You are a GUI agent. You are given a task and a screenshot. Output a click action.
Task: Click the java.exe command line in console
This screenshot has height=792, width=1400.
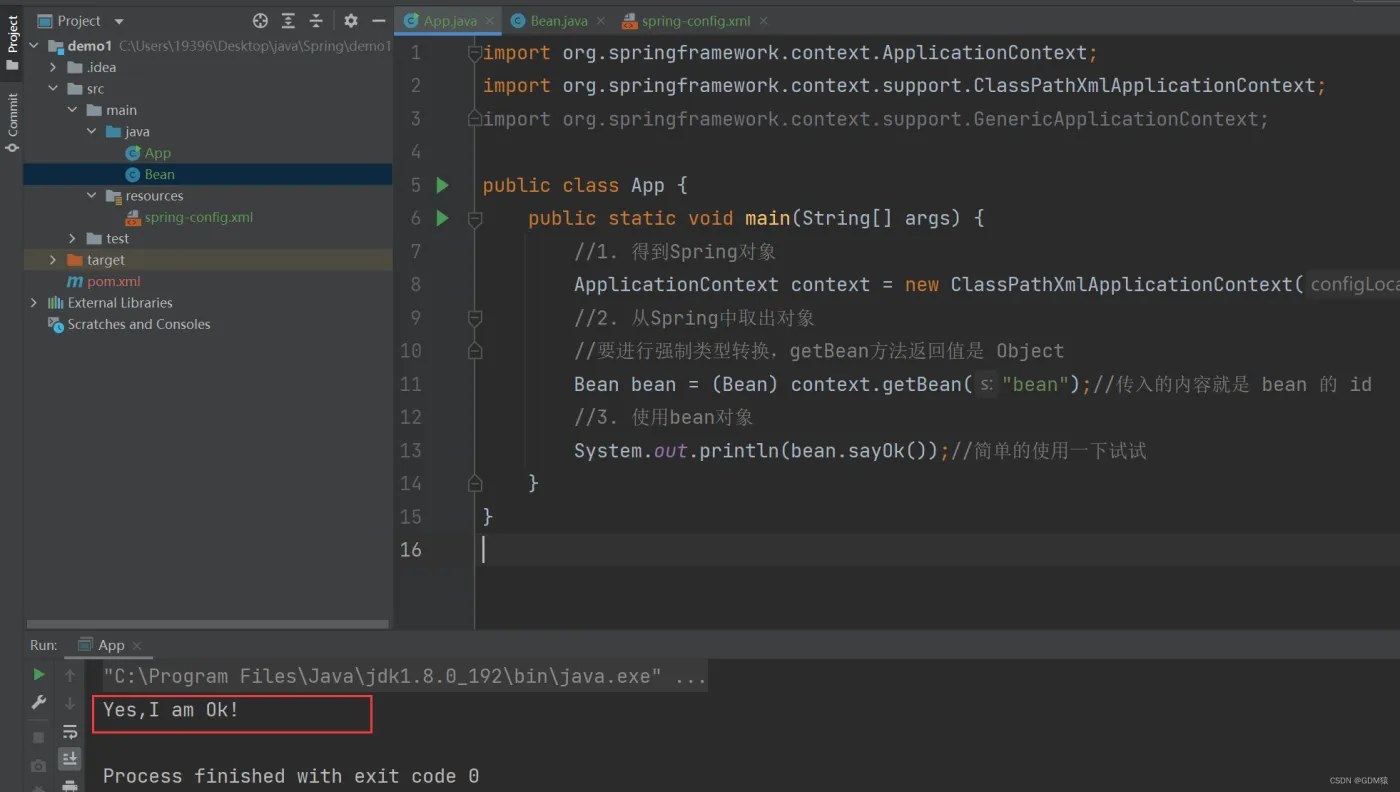(x=405, y=677)
